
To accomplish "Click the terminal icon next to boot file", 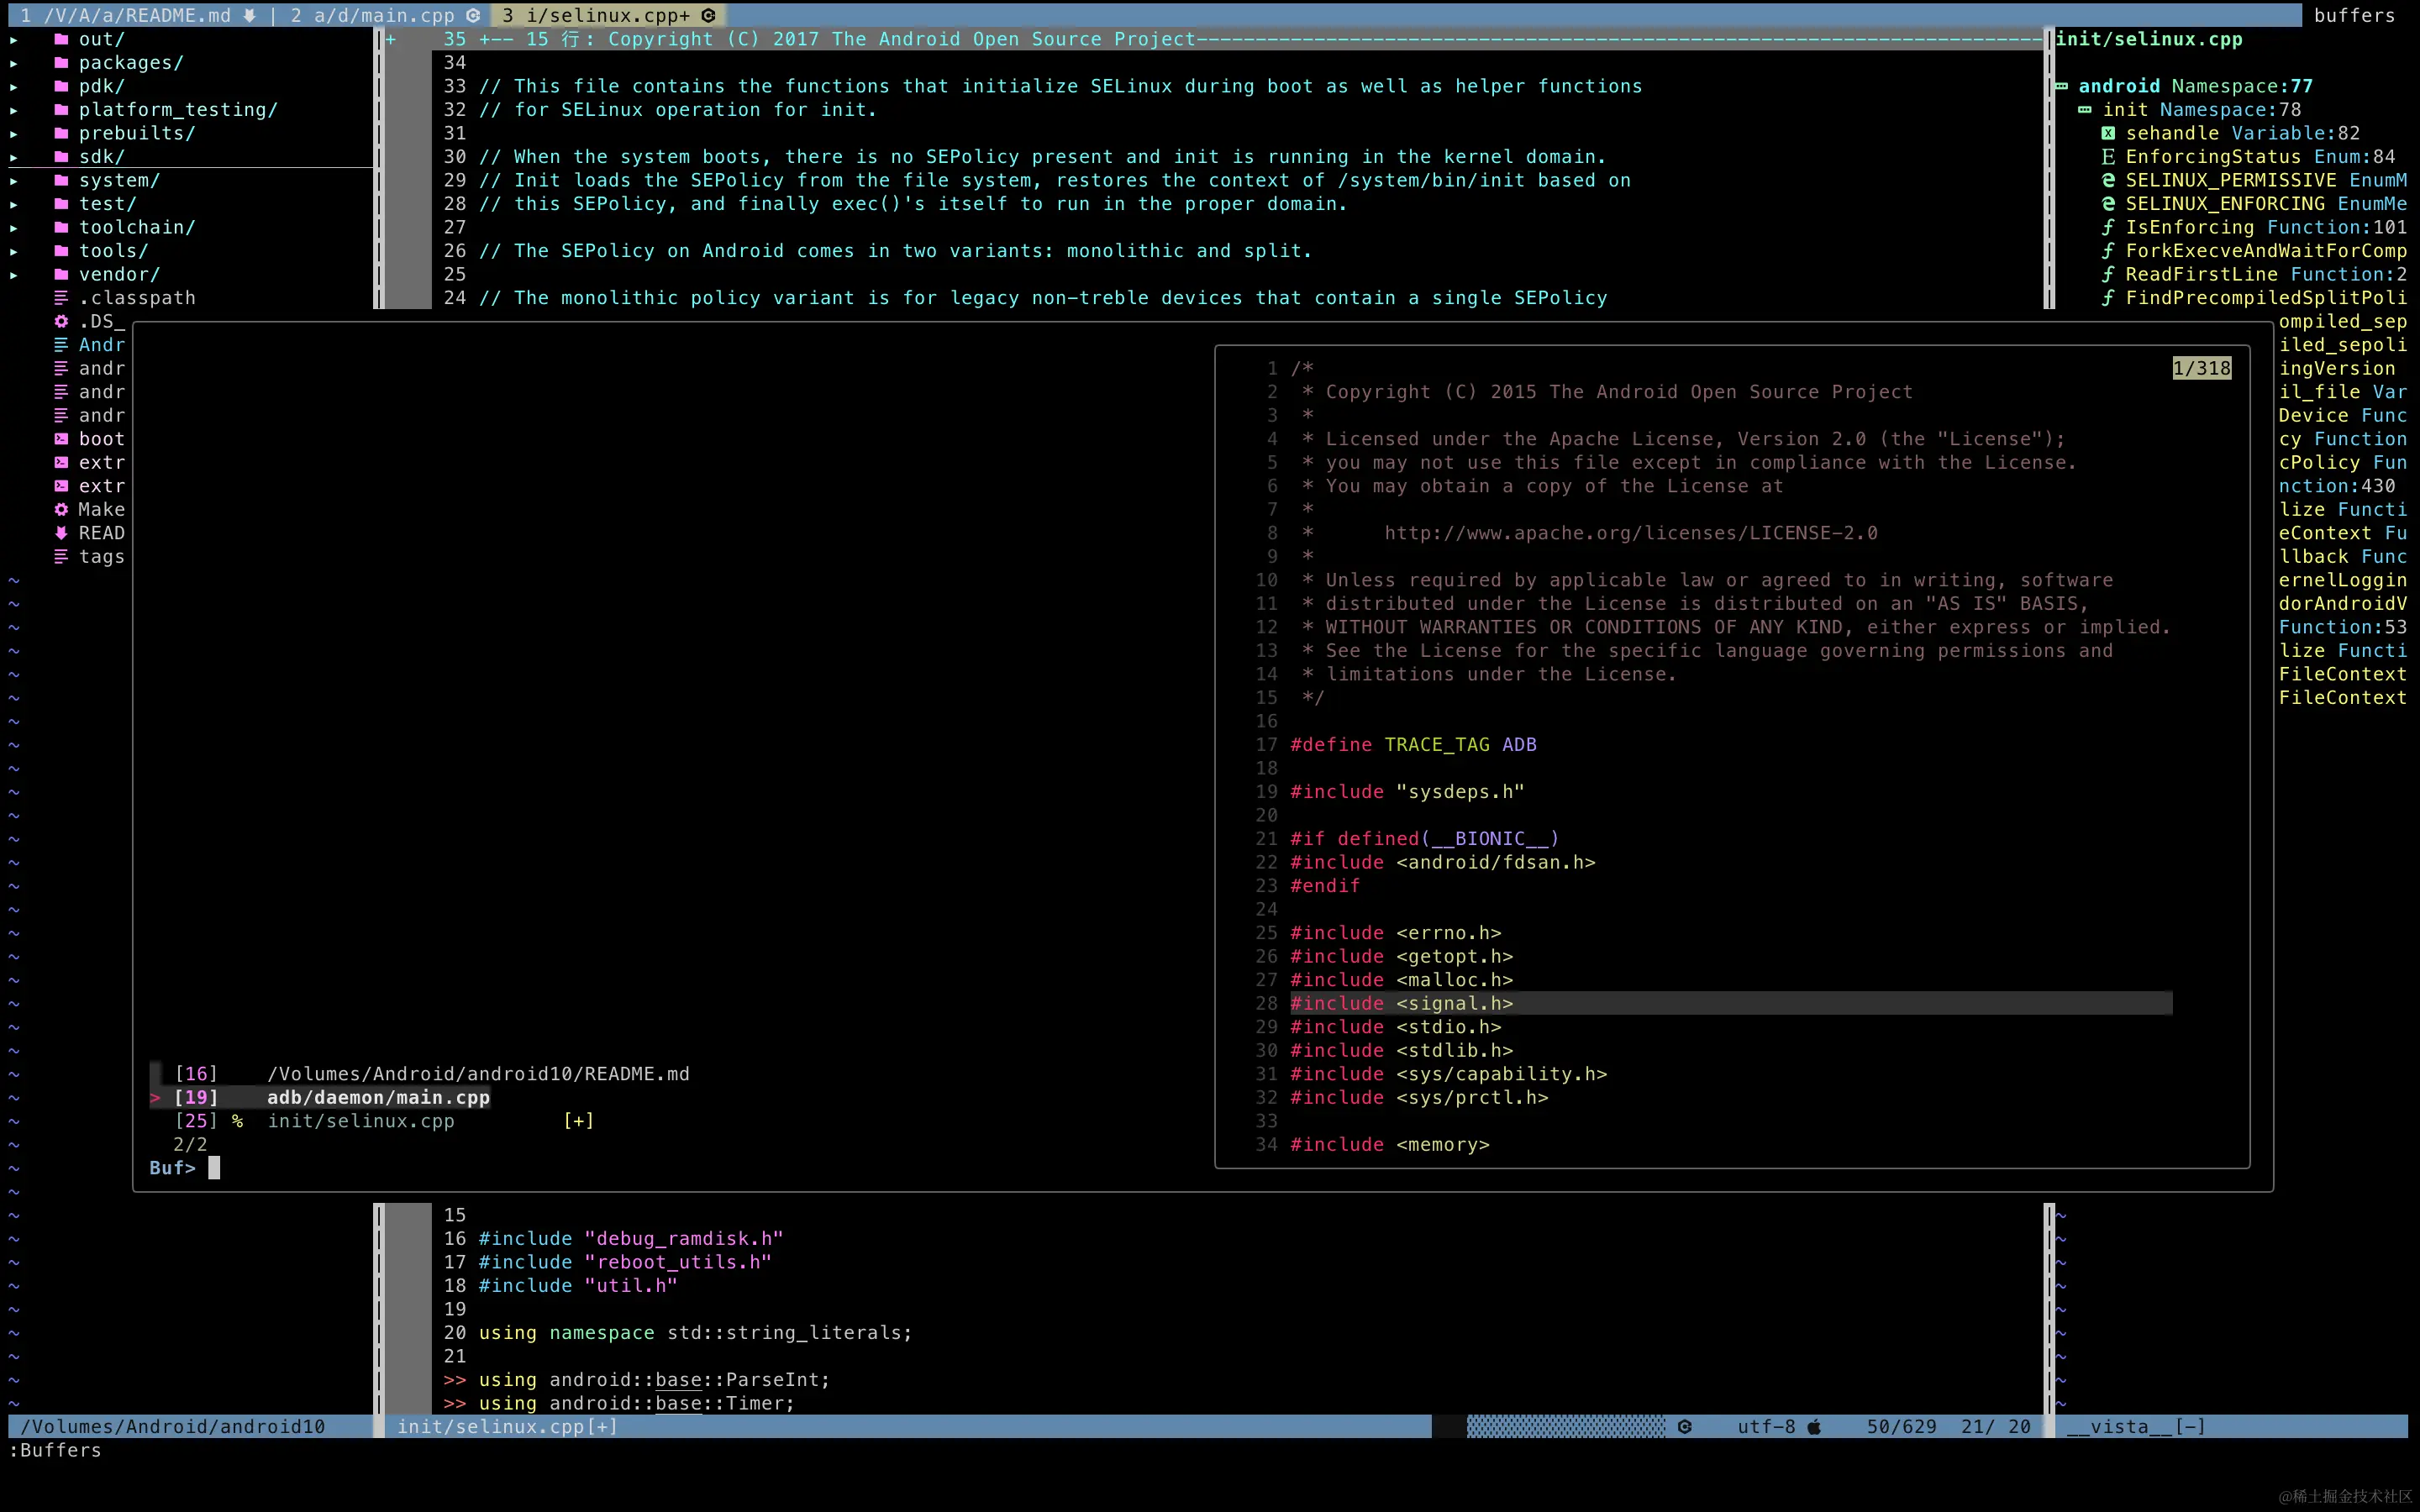I will [61, 439].
